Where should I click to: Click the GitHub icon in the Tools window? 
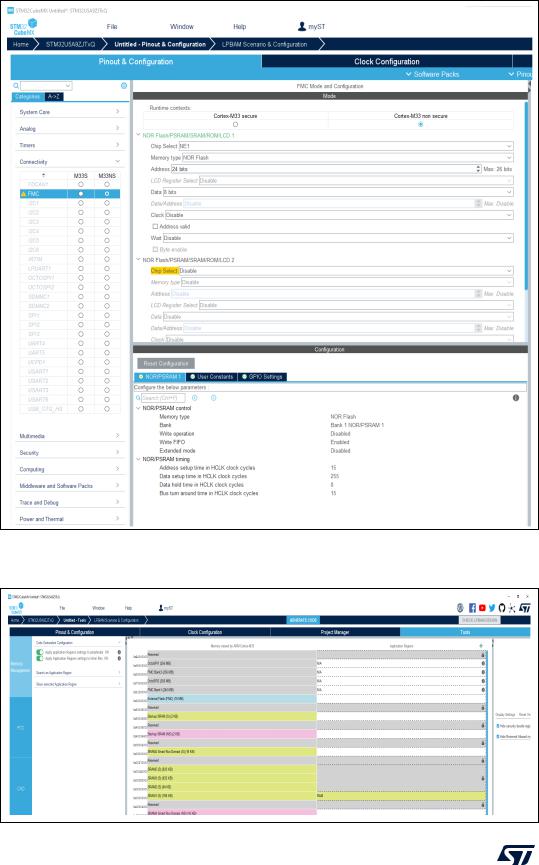click(x=501, y=608)
